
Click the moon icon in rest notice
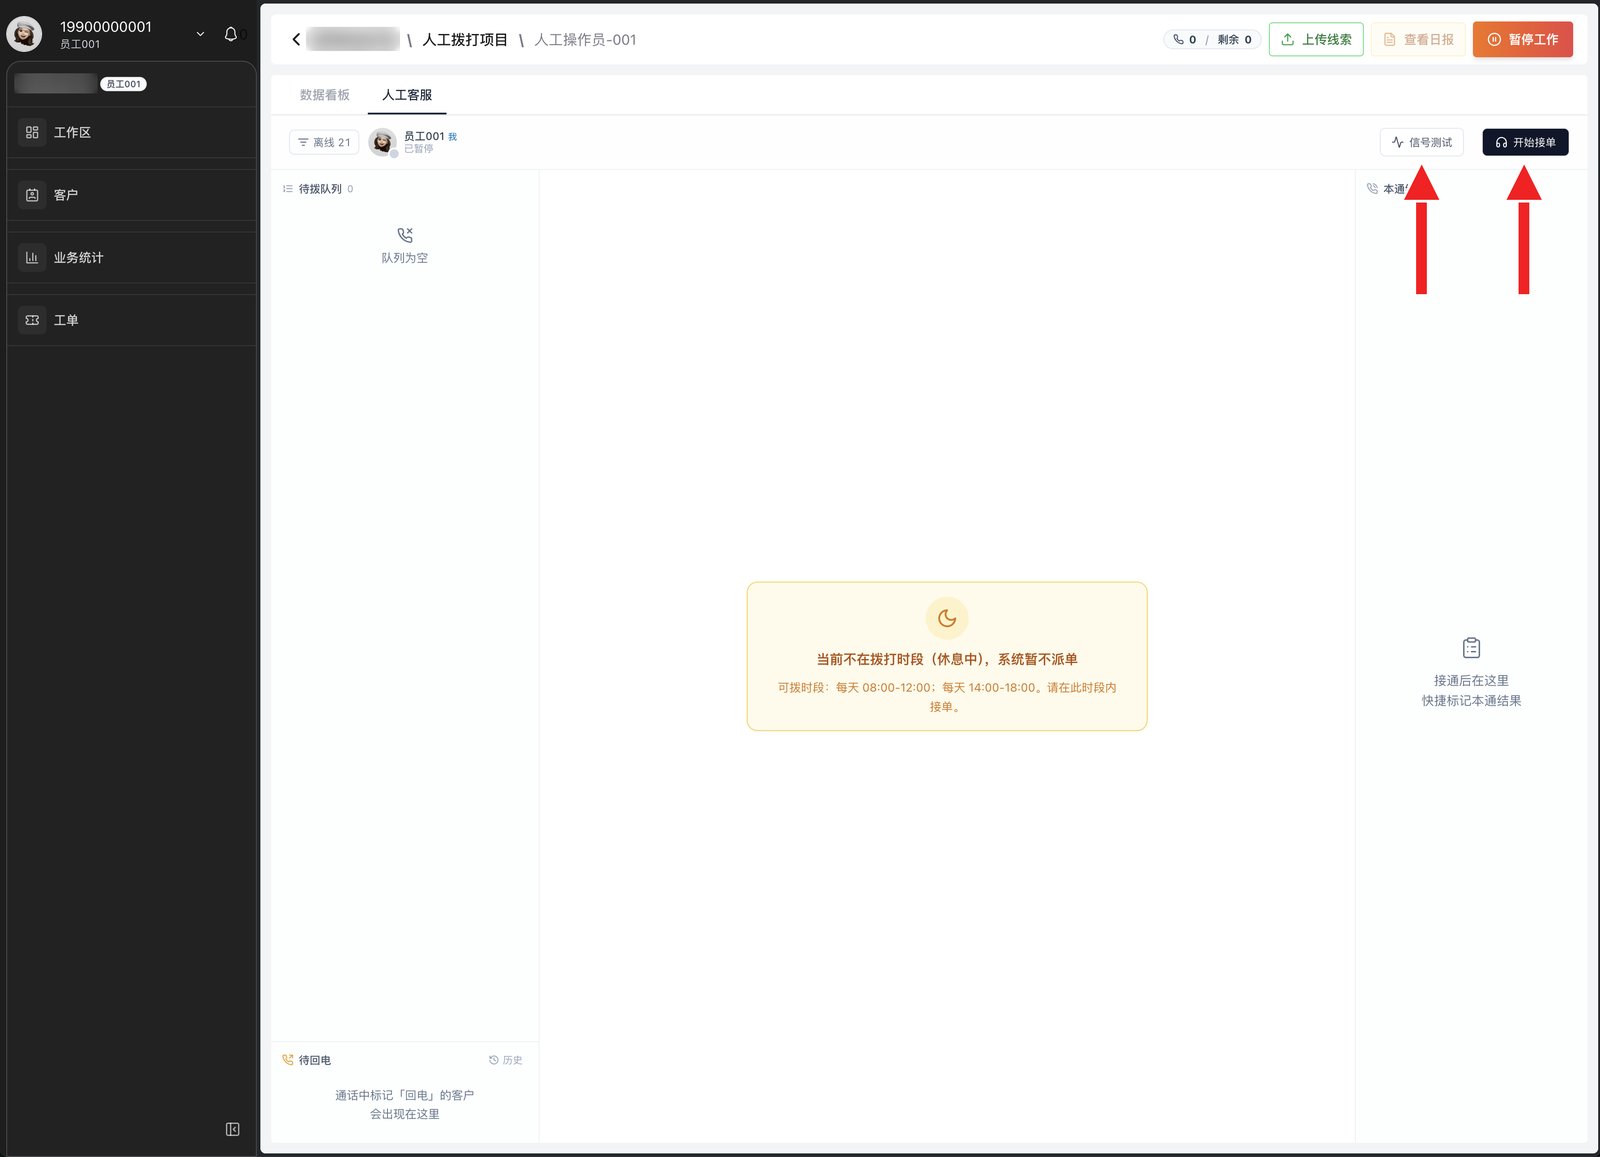coord(947,618)
